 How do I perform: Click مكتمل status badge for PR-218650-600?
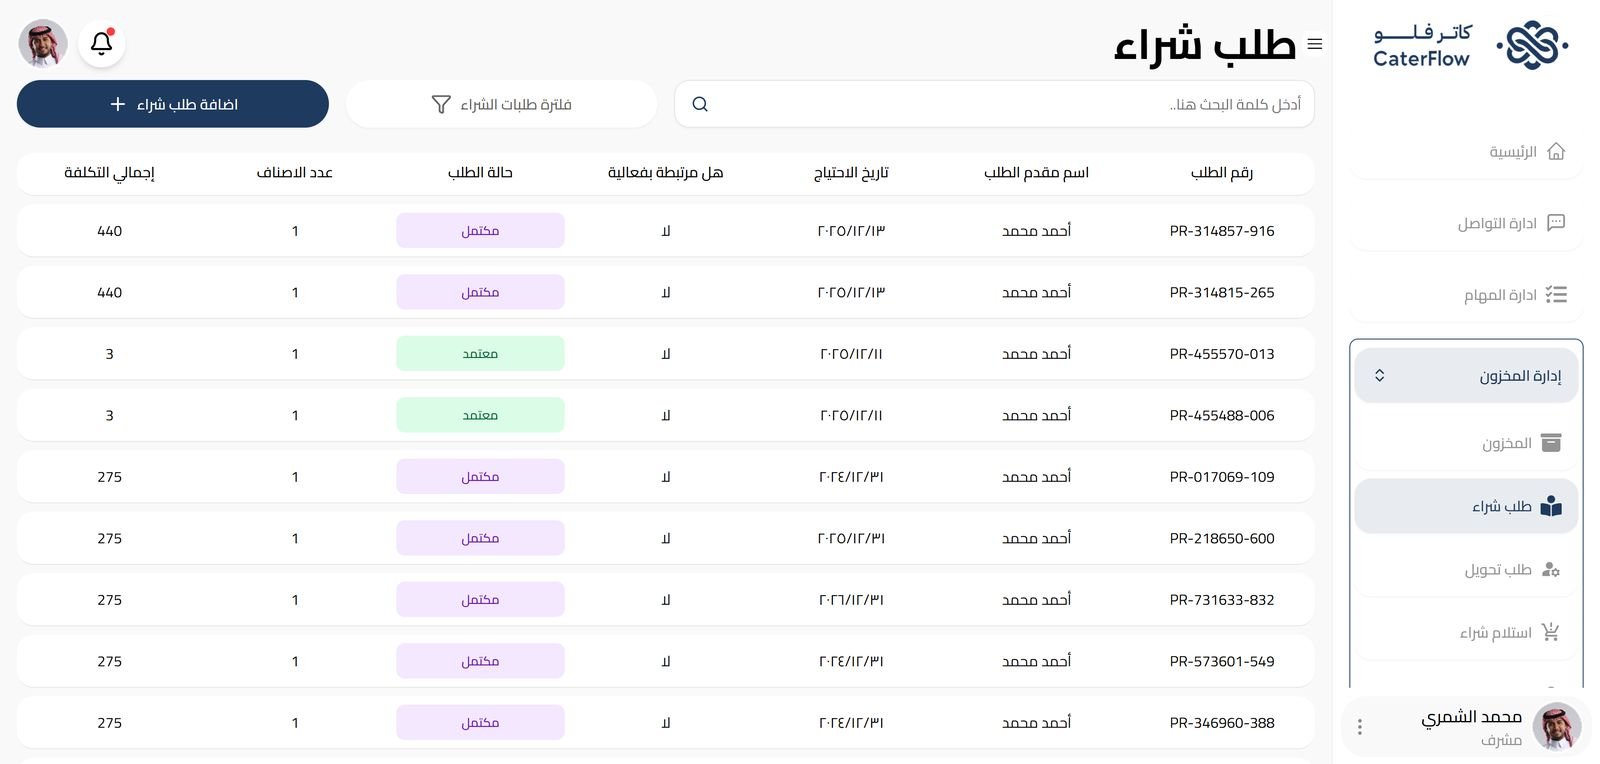[480, 539]
